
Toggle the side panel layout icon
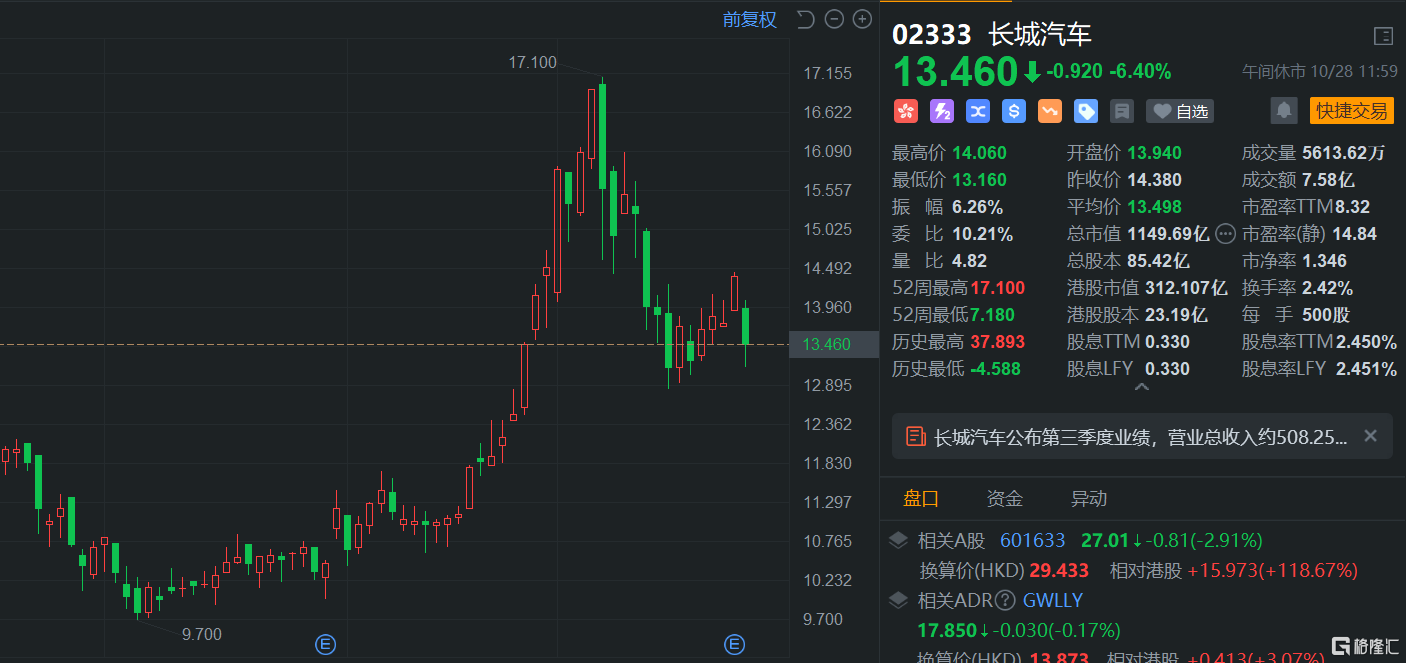(x=1383, y=36)
